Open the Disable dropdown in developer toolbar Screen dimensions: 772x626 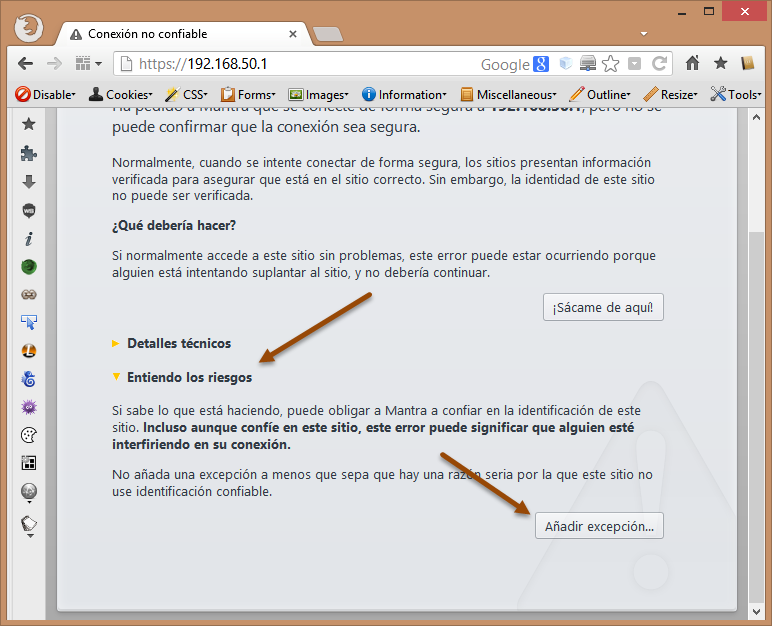(x=46, y=94)
